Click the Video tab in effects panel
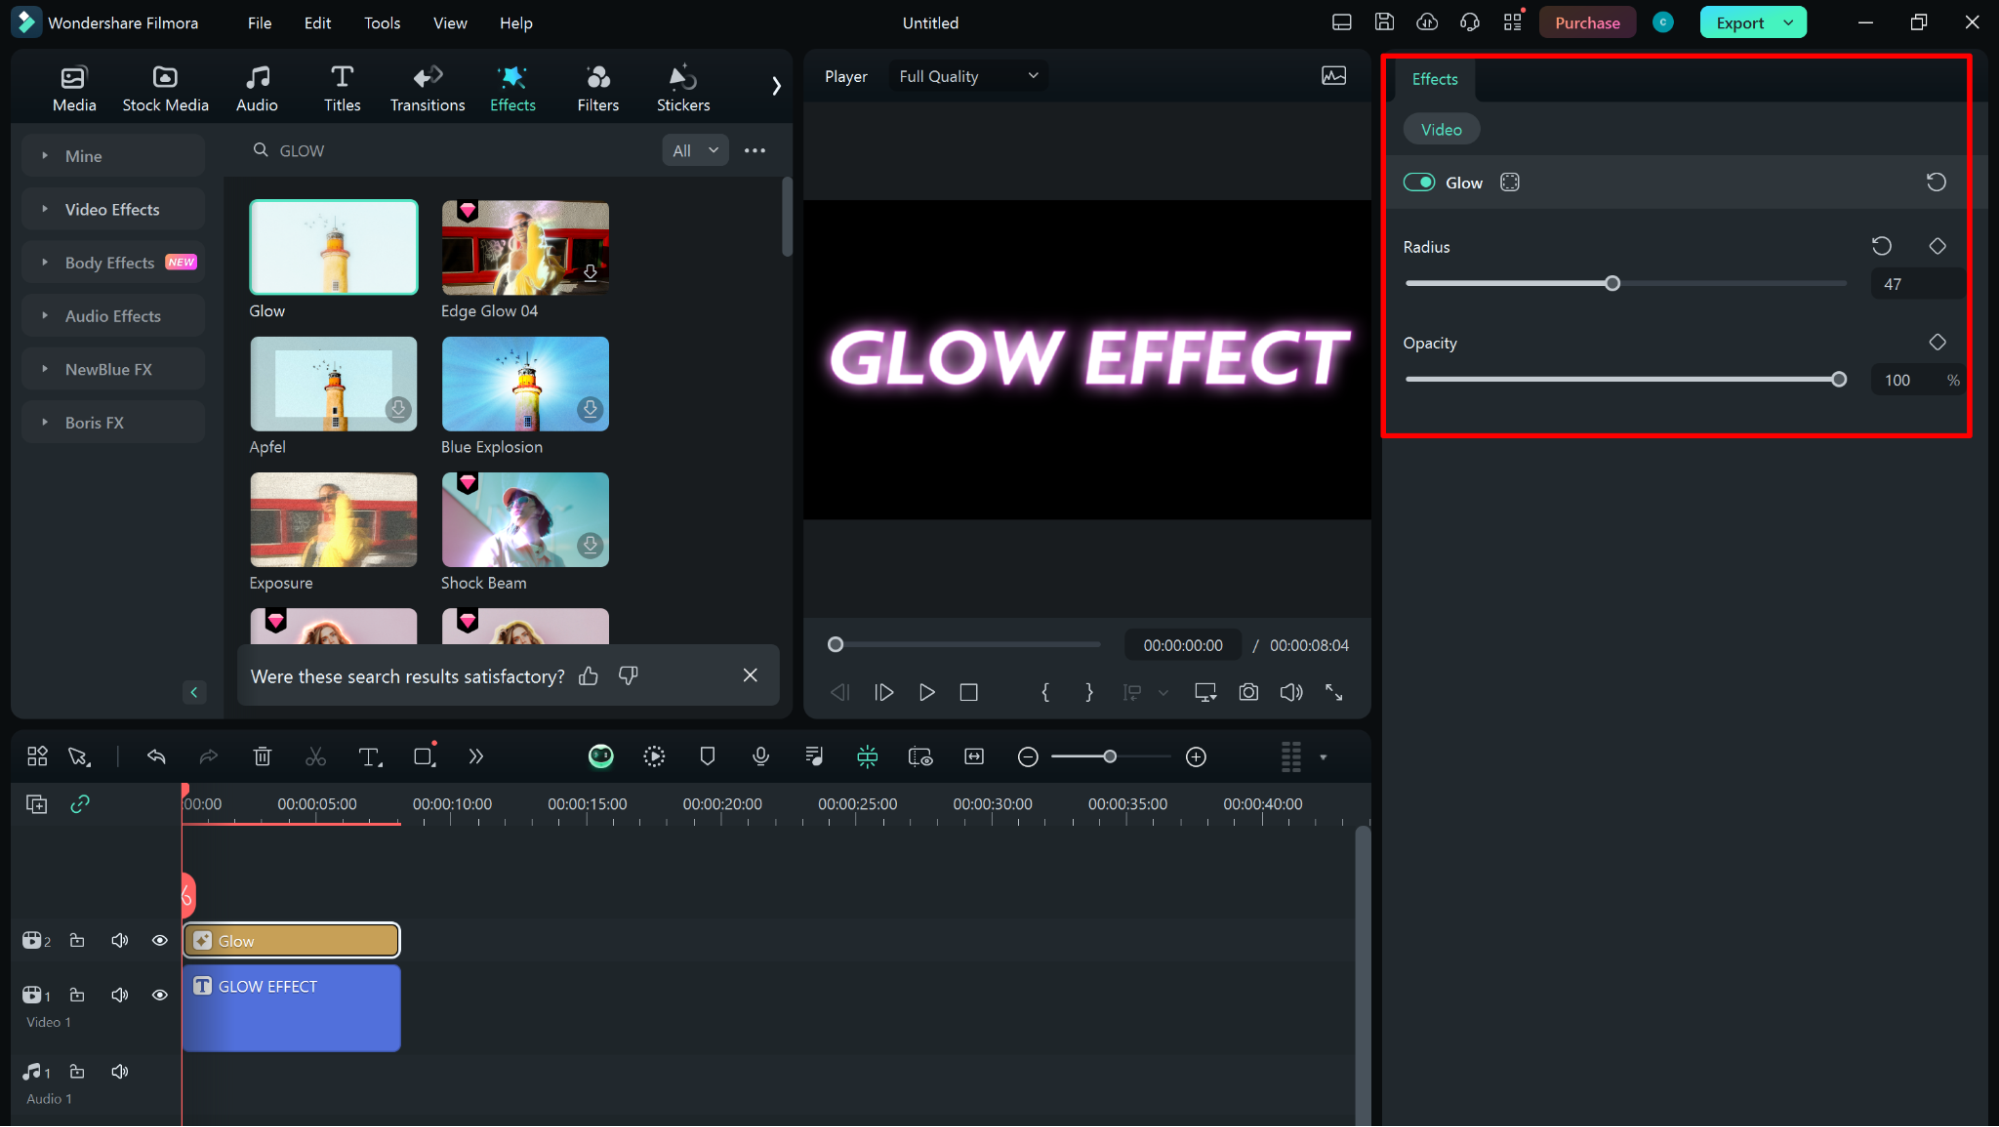The width and height of the screenshot is (1999, 1127). tap(1442, 128)
